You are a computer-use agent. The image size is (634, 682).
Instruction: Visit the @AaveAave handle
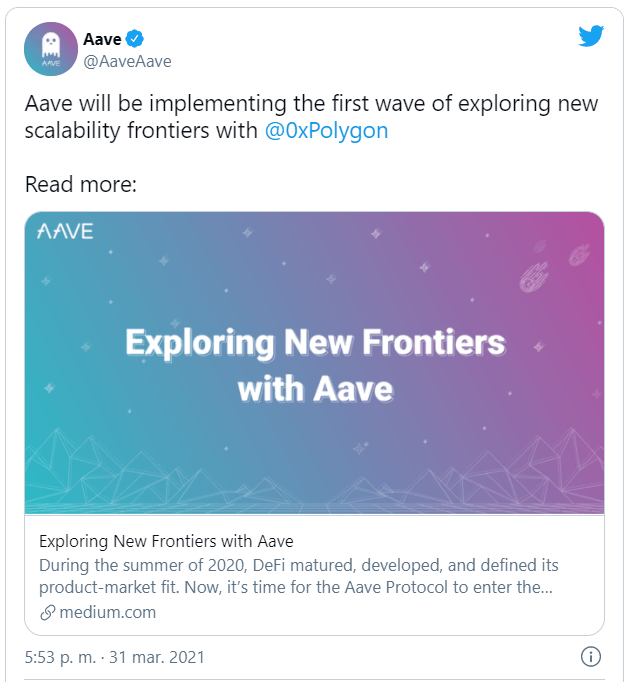coord(127,61)
